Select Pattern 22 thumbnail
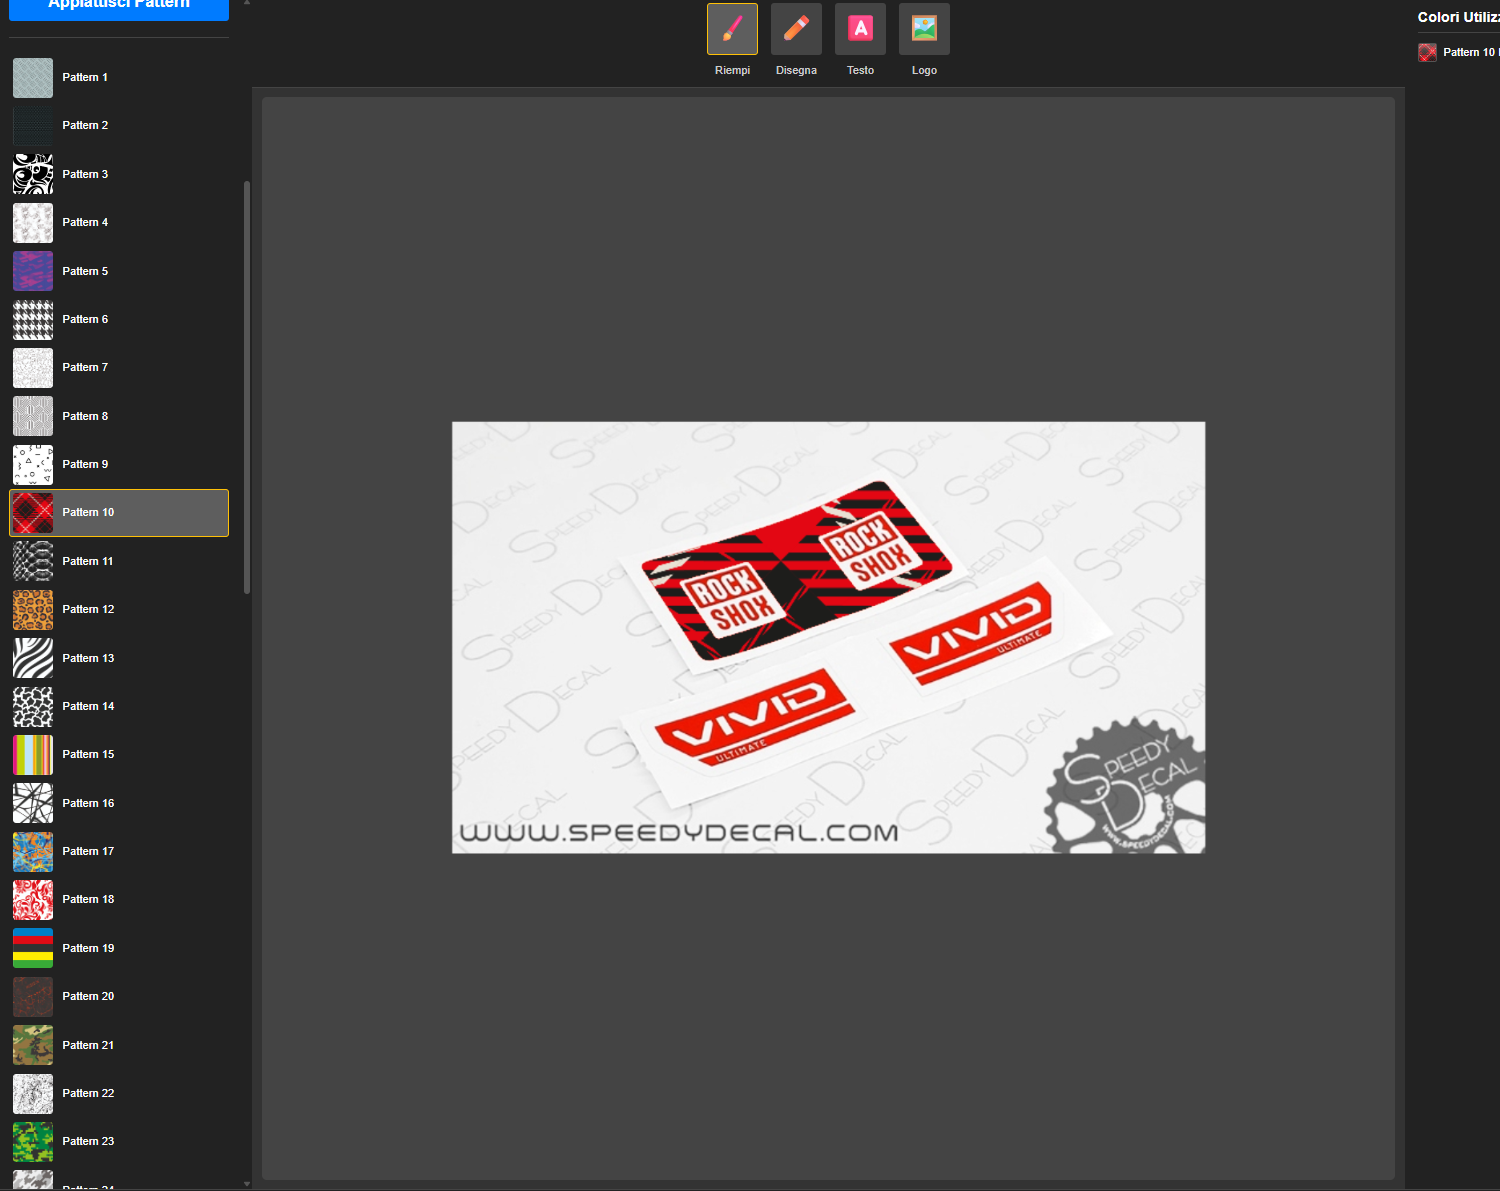The image size is (1500, 1191). (33, 1094)
